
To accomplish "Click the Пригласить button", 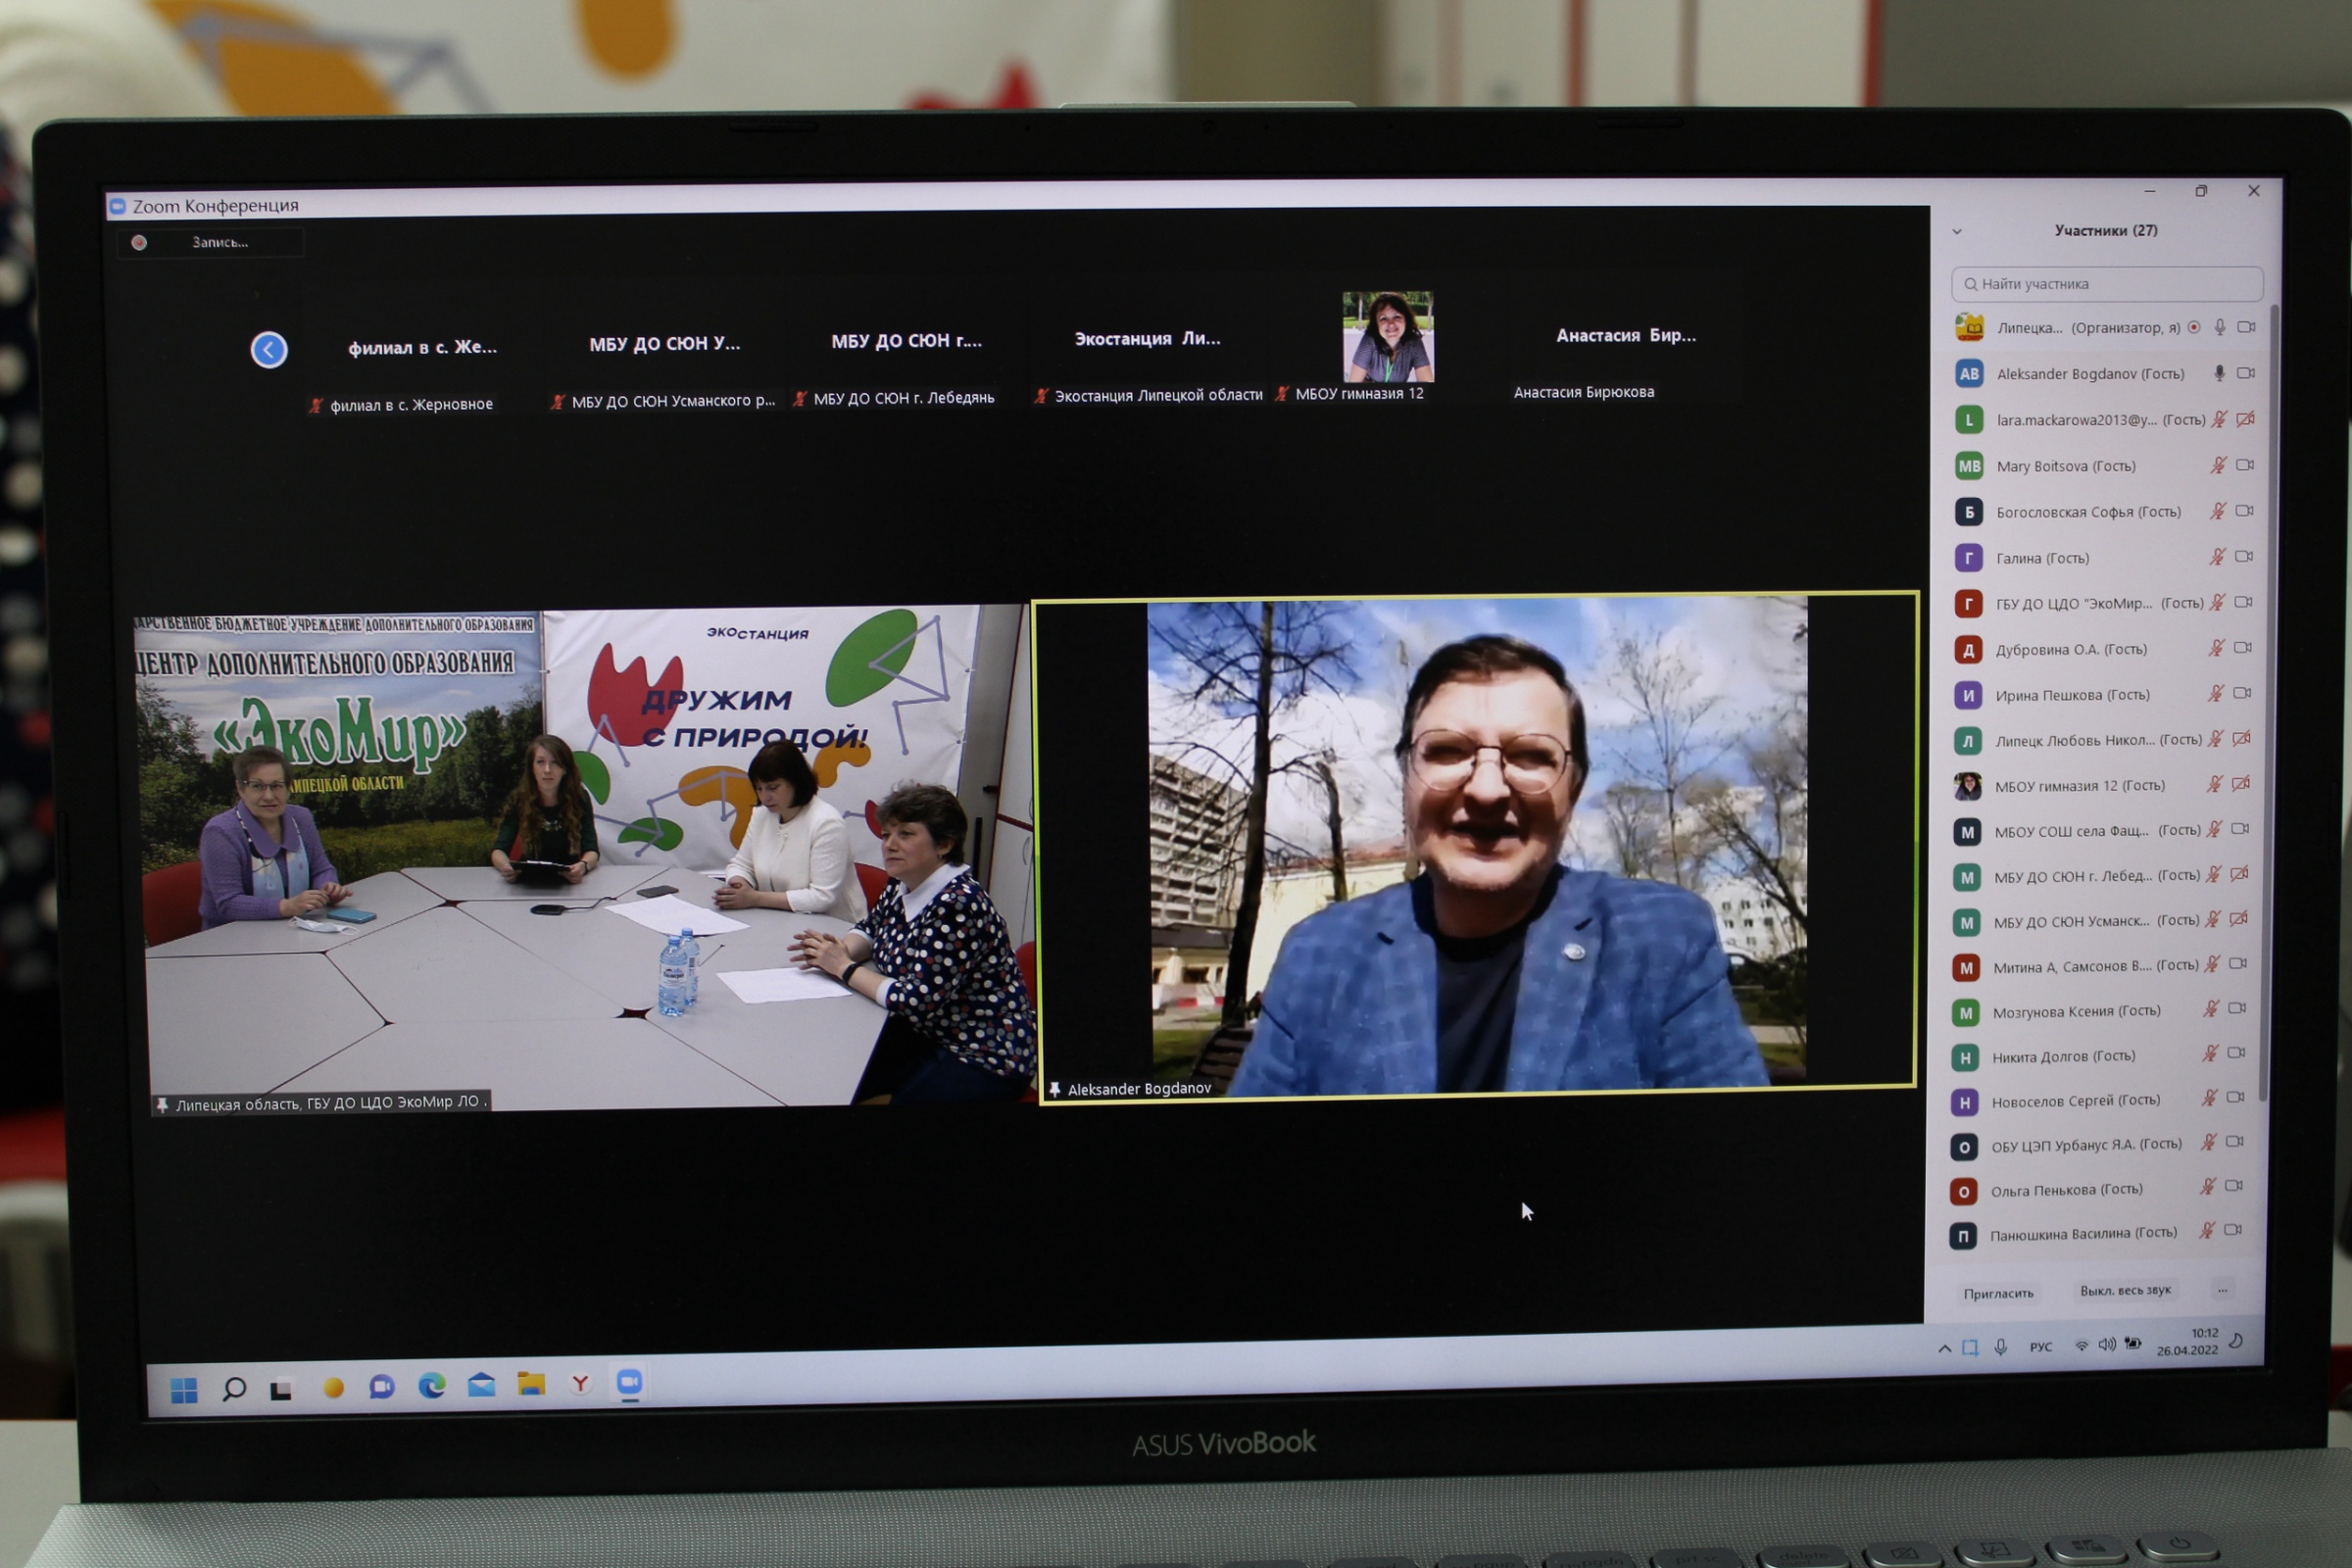I will pos(1998,1293).
